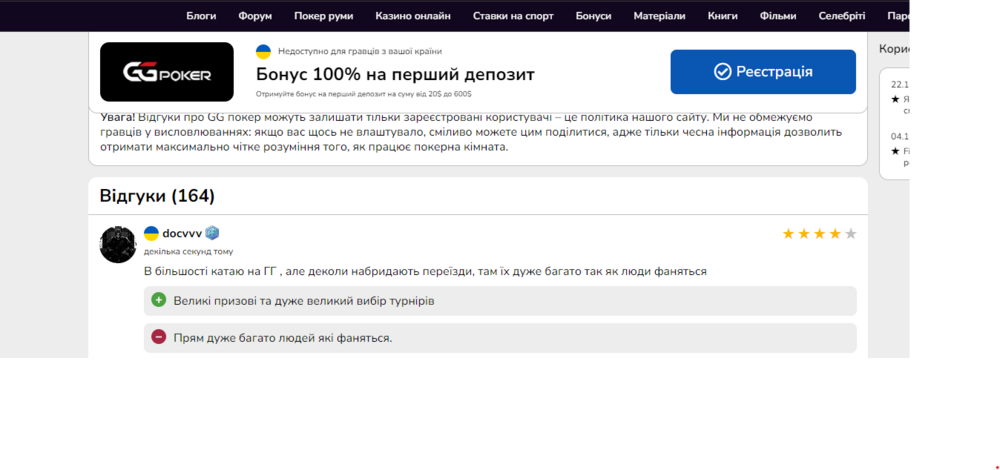This screenshot has width=1000, height=470.
Task: Click the 'декілька секунд тому' timestamp
Action: click(x=189, y=251)
